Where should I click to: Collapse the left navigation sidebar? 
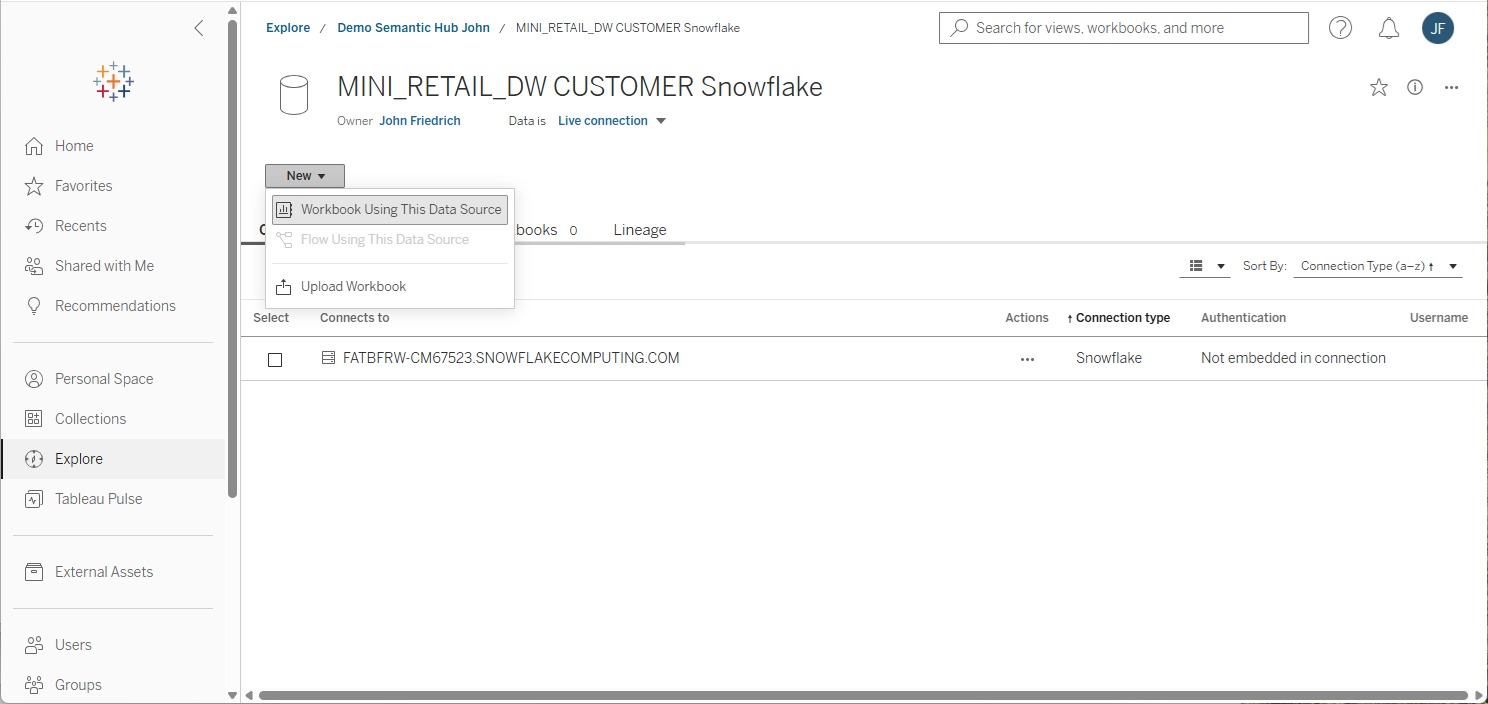pyautogui.click(x=198, y=28)
